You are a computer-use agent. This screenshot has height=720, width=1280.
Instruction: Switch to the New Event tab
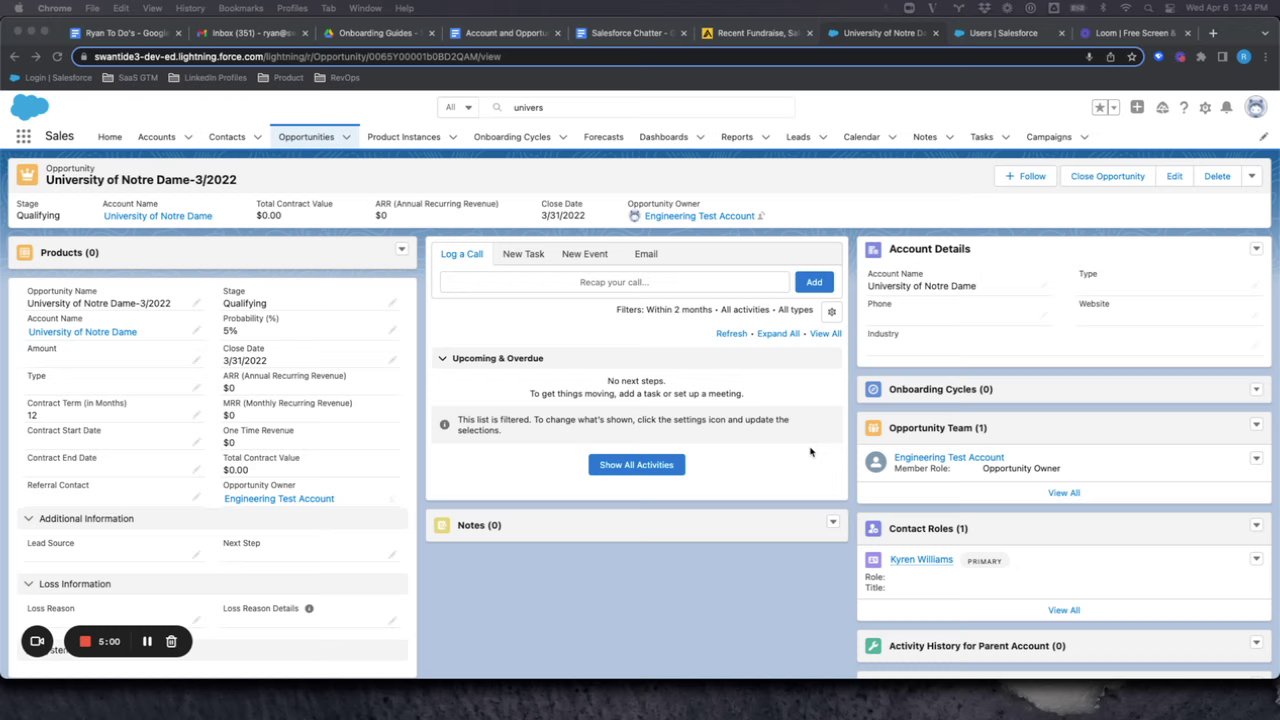pos(584,254)
